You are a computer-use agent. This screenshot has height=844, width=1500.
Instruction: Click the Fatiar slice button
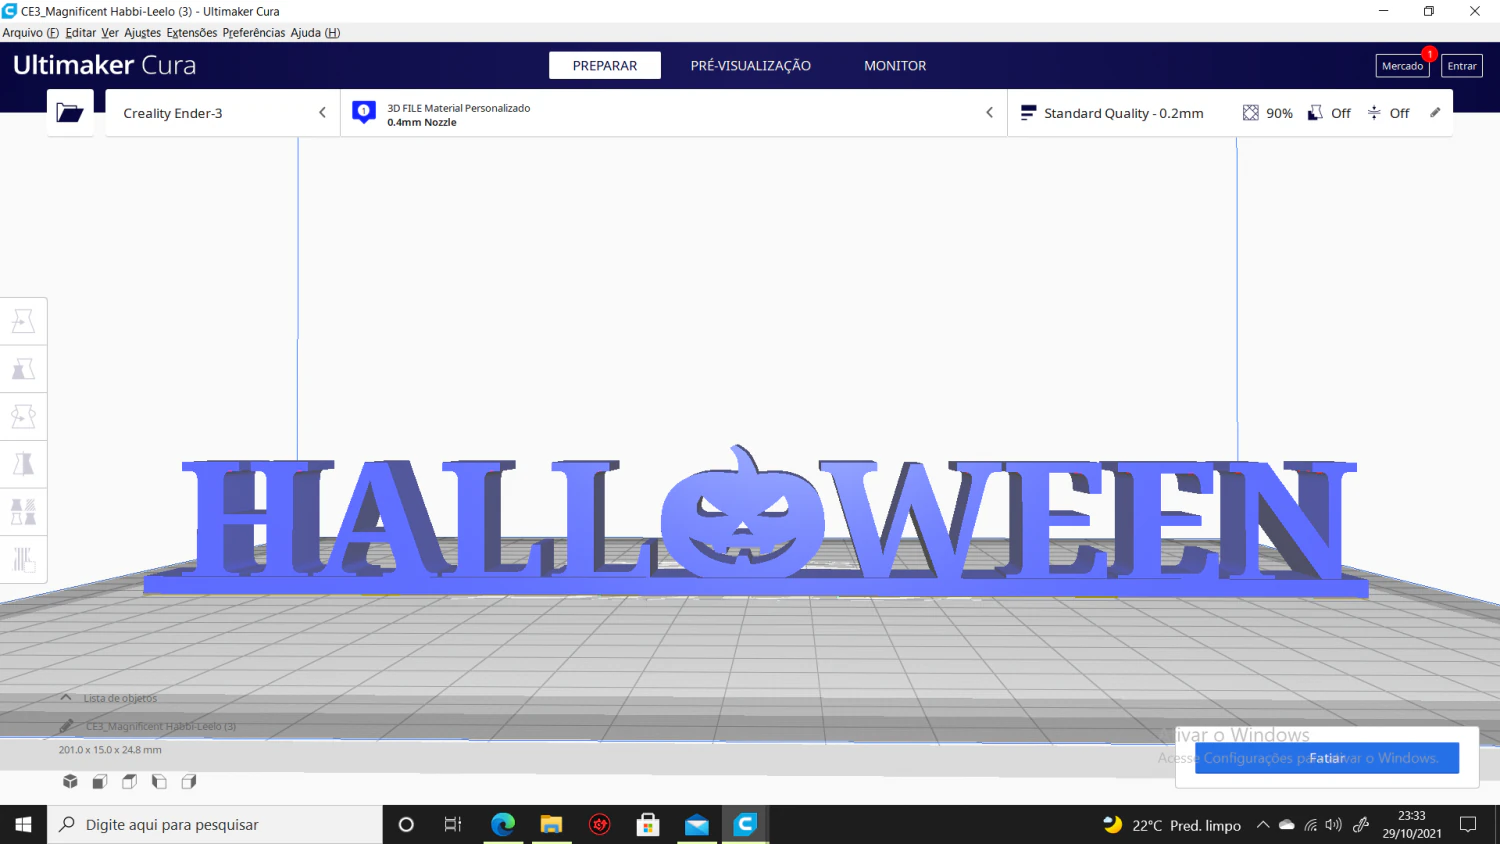point(1327,758)
